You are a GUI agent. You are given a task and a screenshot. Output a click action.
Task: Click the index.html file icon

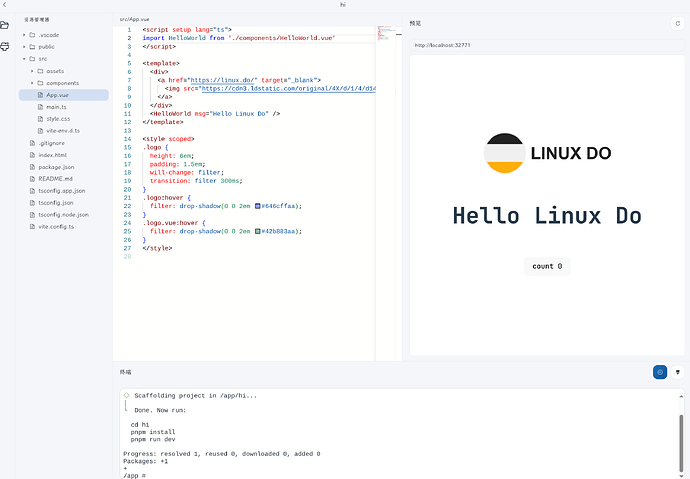(x=32, y=155)
